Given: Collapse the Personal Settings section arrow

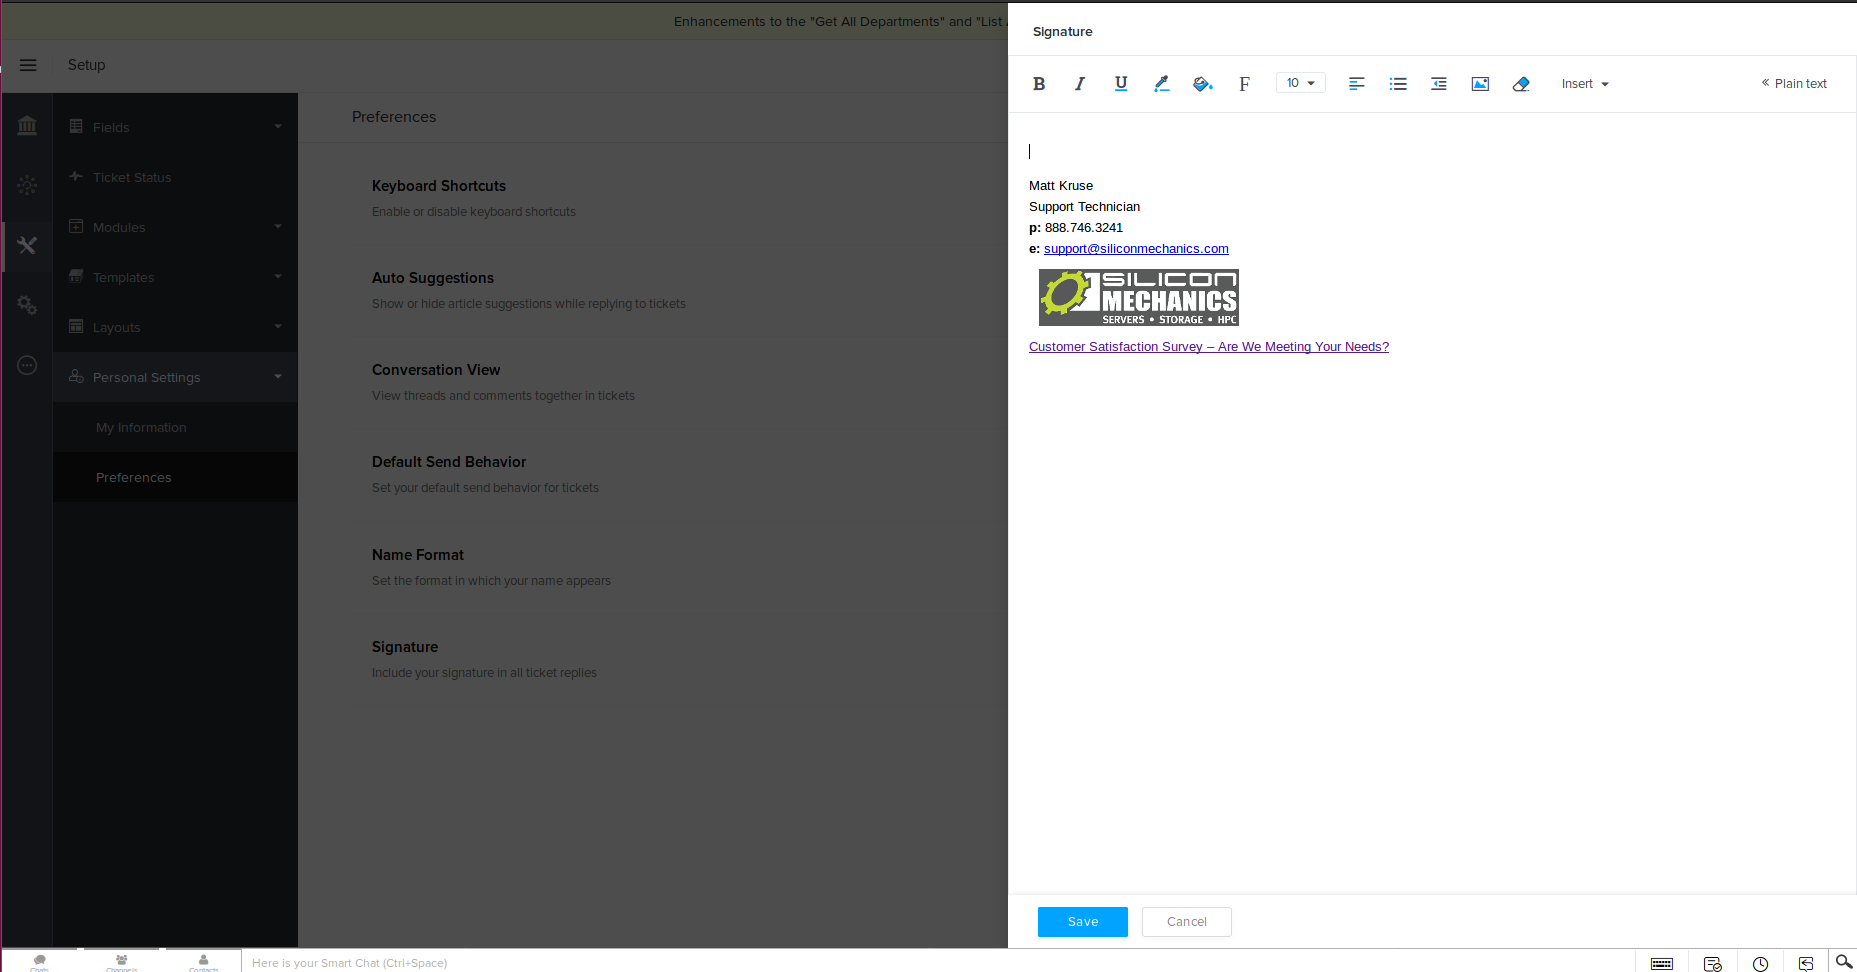Looking at the screenshot, I should point(278,377).
